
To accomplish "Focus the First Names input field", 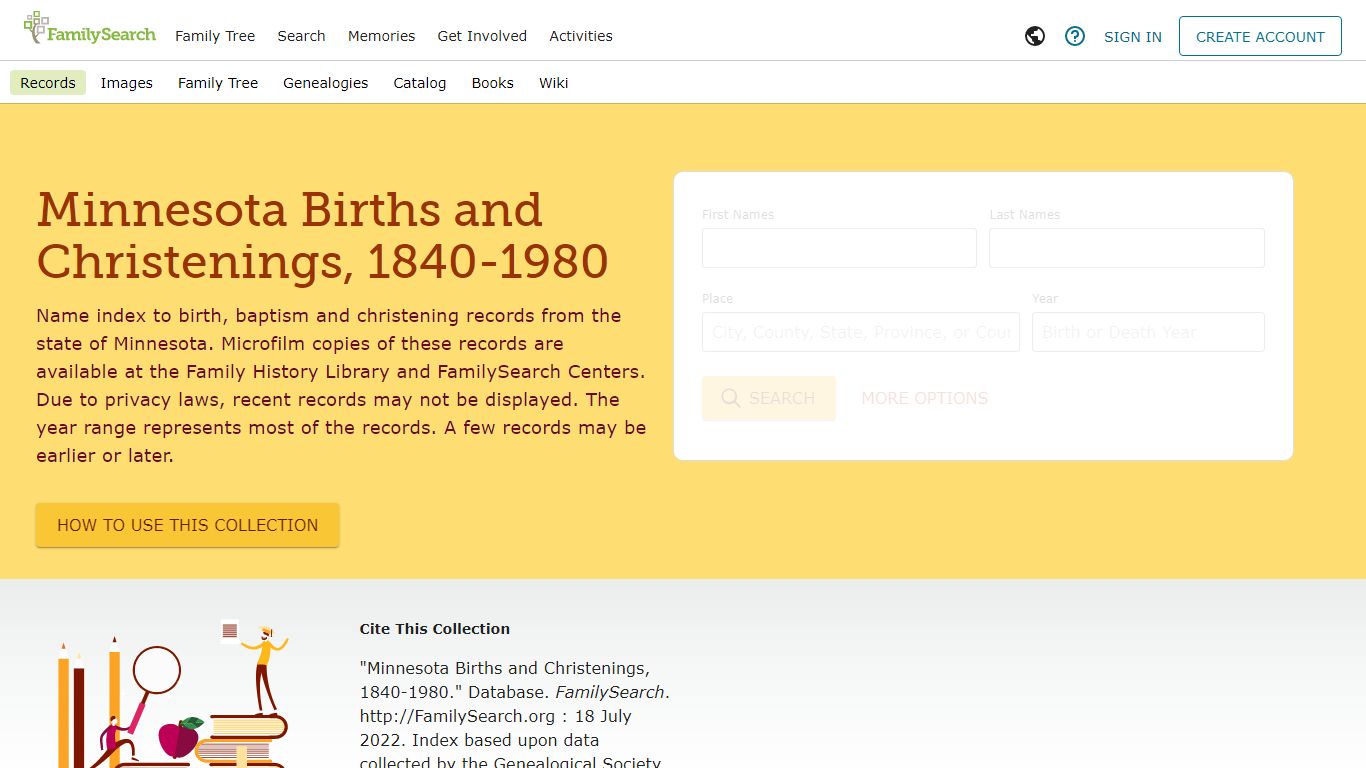I will coord(839,248).
